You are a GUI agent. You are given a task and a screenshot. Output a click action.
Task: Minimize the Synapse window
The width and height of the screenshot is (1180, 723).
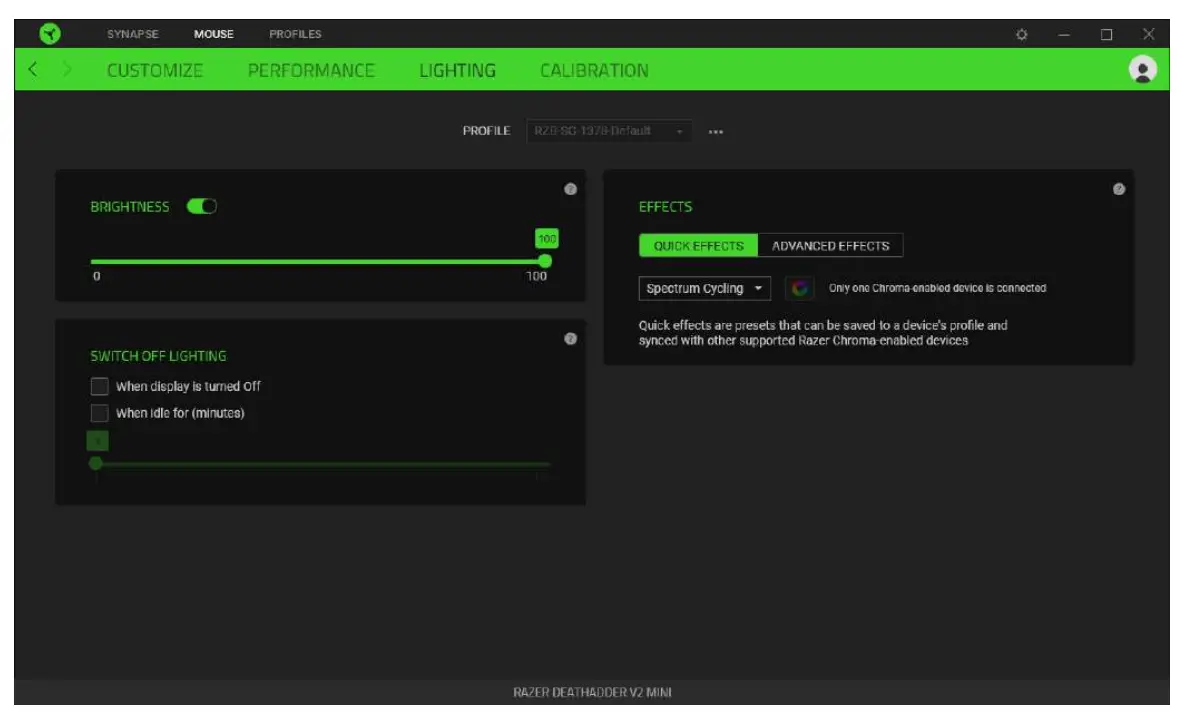1063,35
